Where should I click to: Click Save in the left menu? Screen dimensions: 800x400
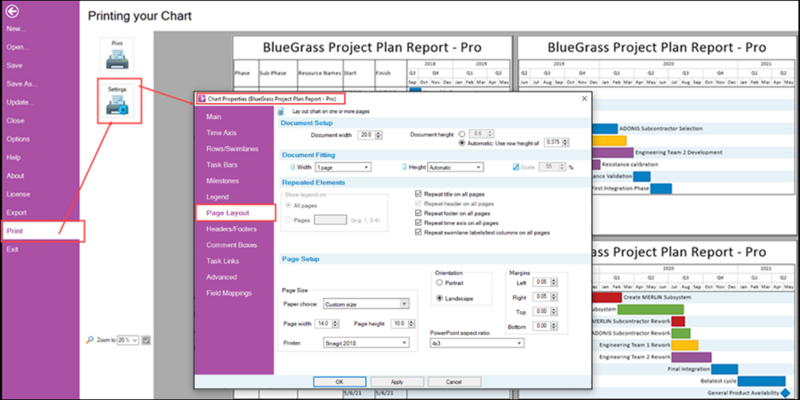click(14, 65)
